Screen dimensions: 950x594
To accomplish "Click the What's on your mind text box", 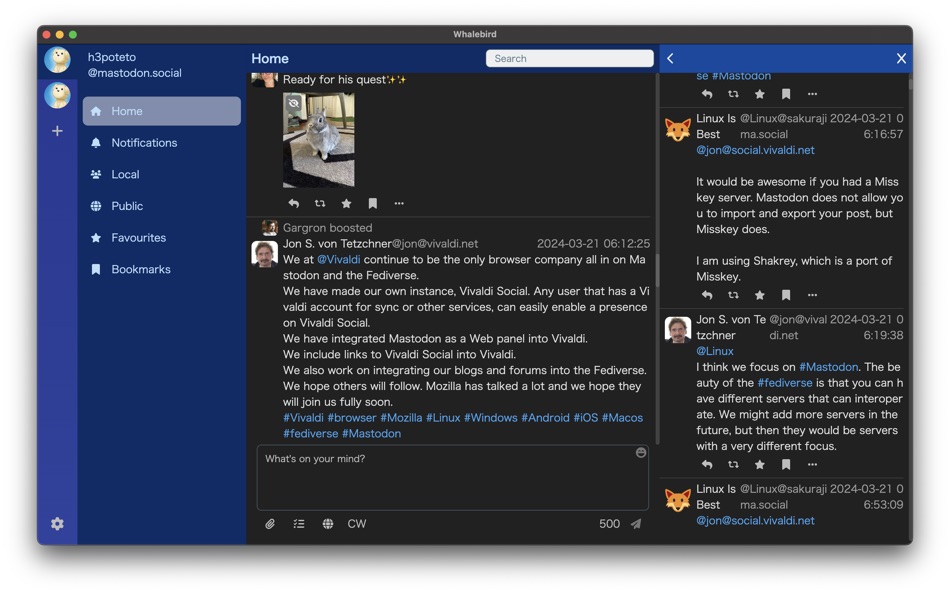I will click(452, 478).
